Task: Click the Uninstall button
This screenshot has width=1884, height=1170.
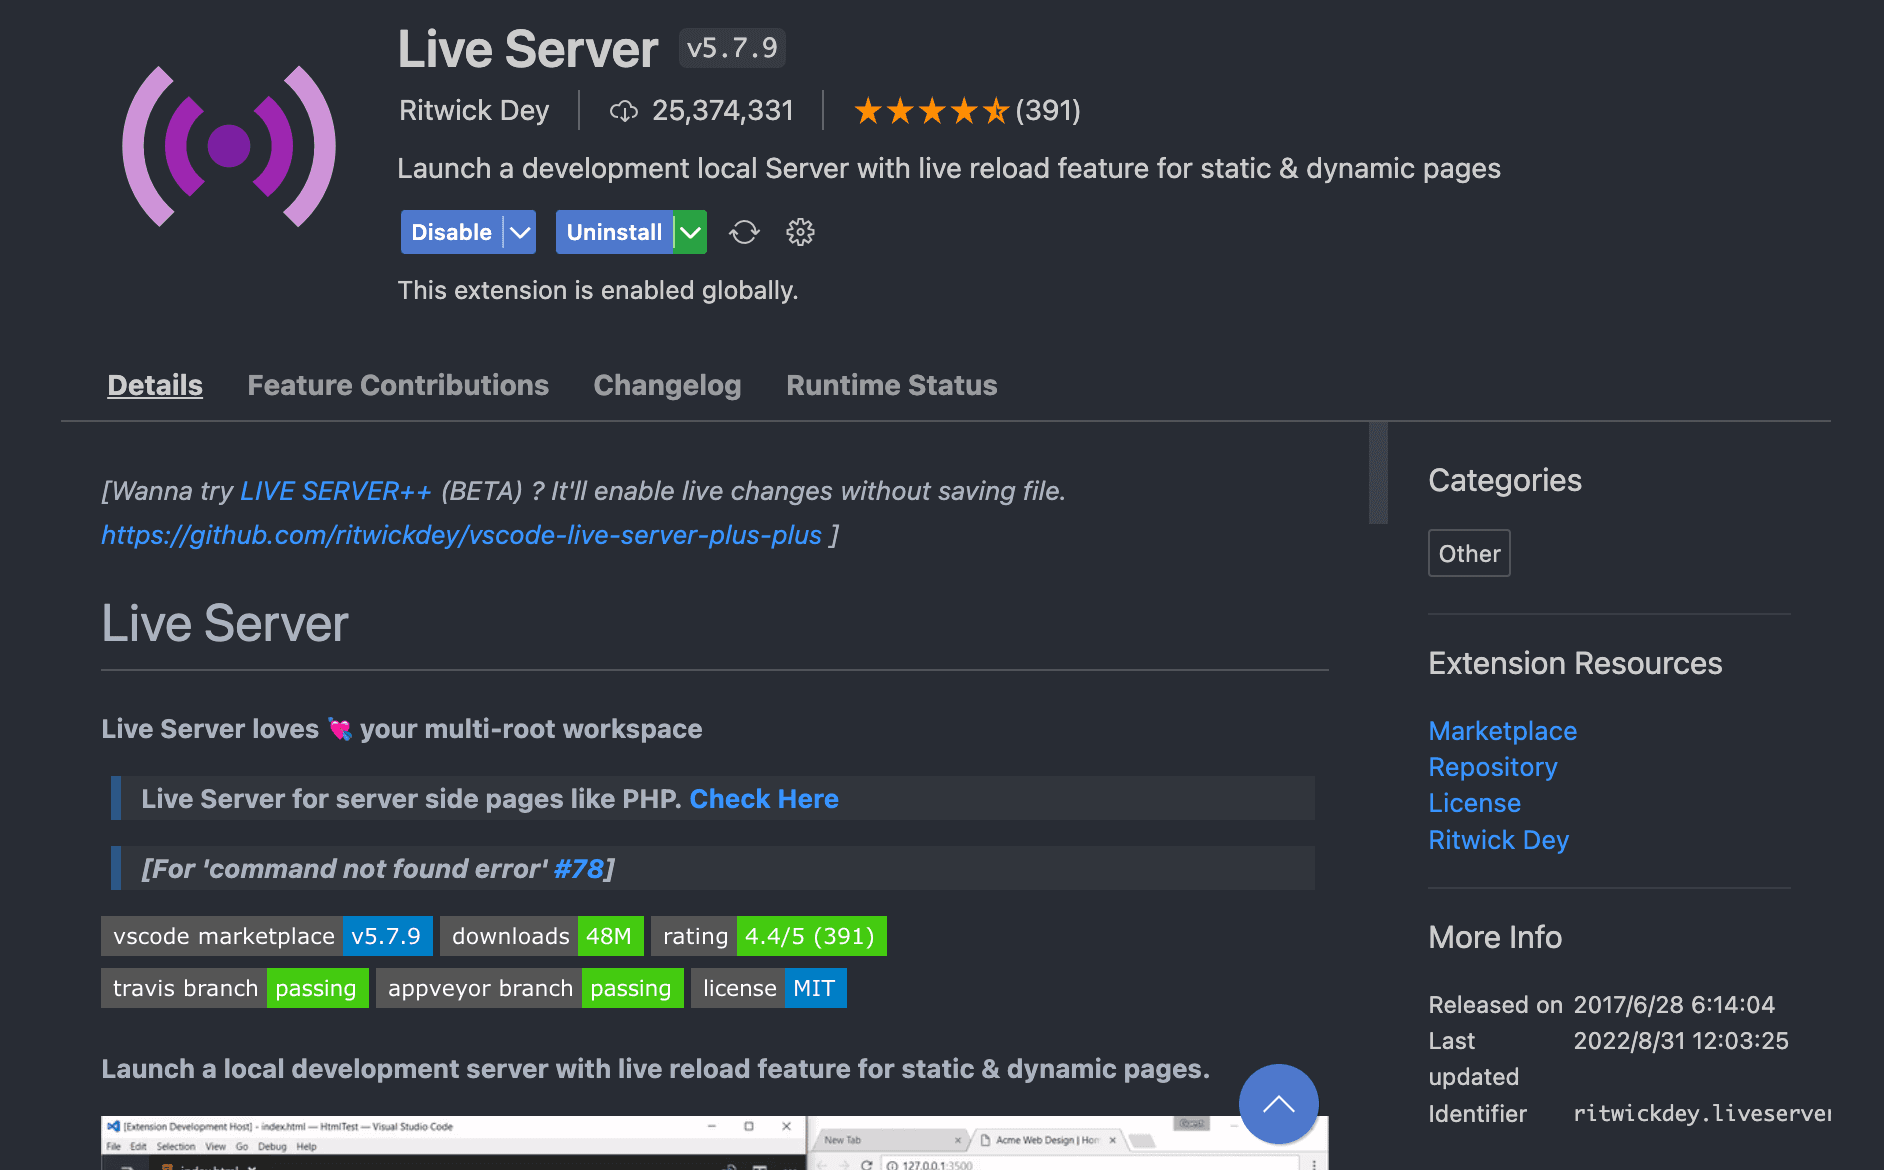Action: click(x=613, y=231)
